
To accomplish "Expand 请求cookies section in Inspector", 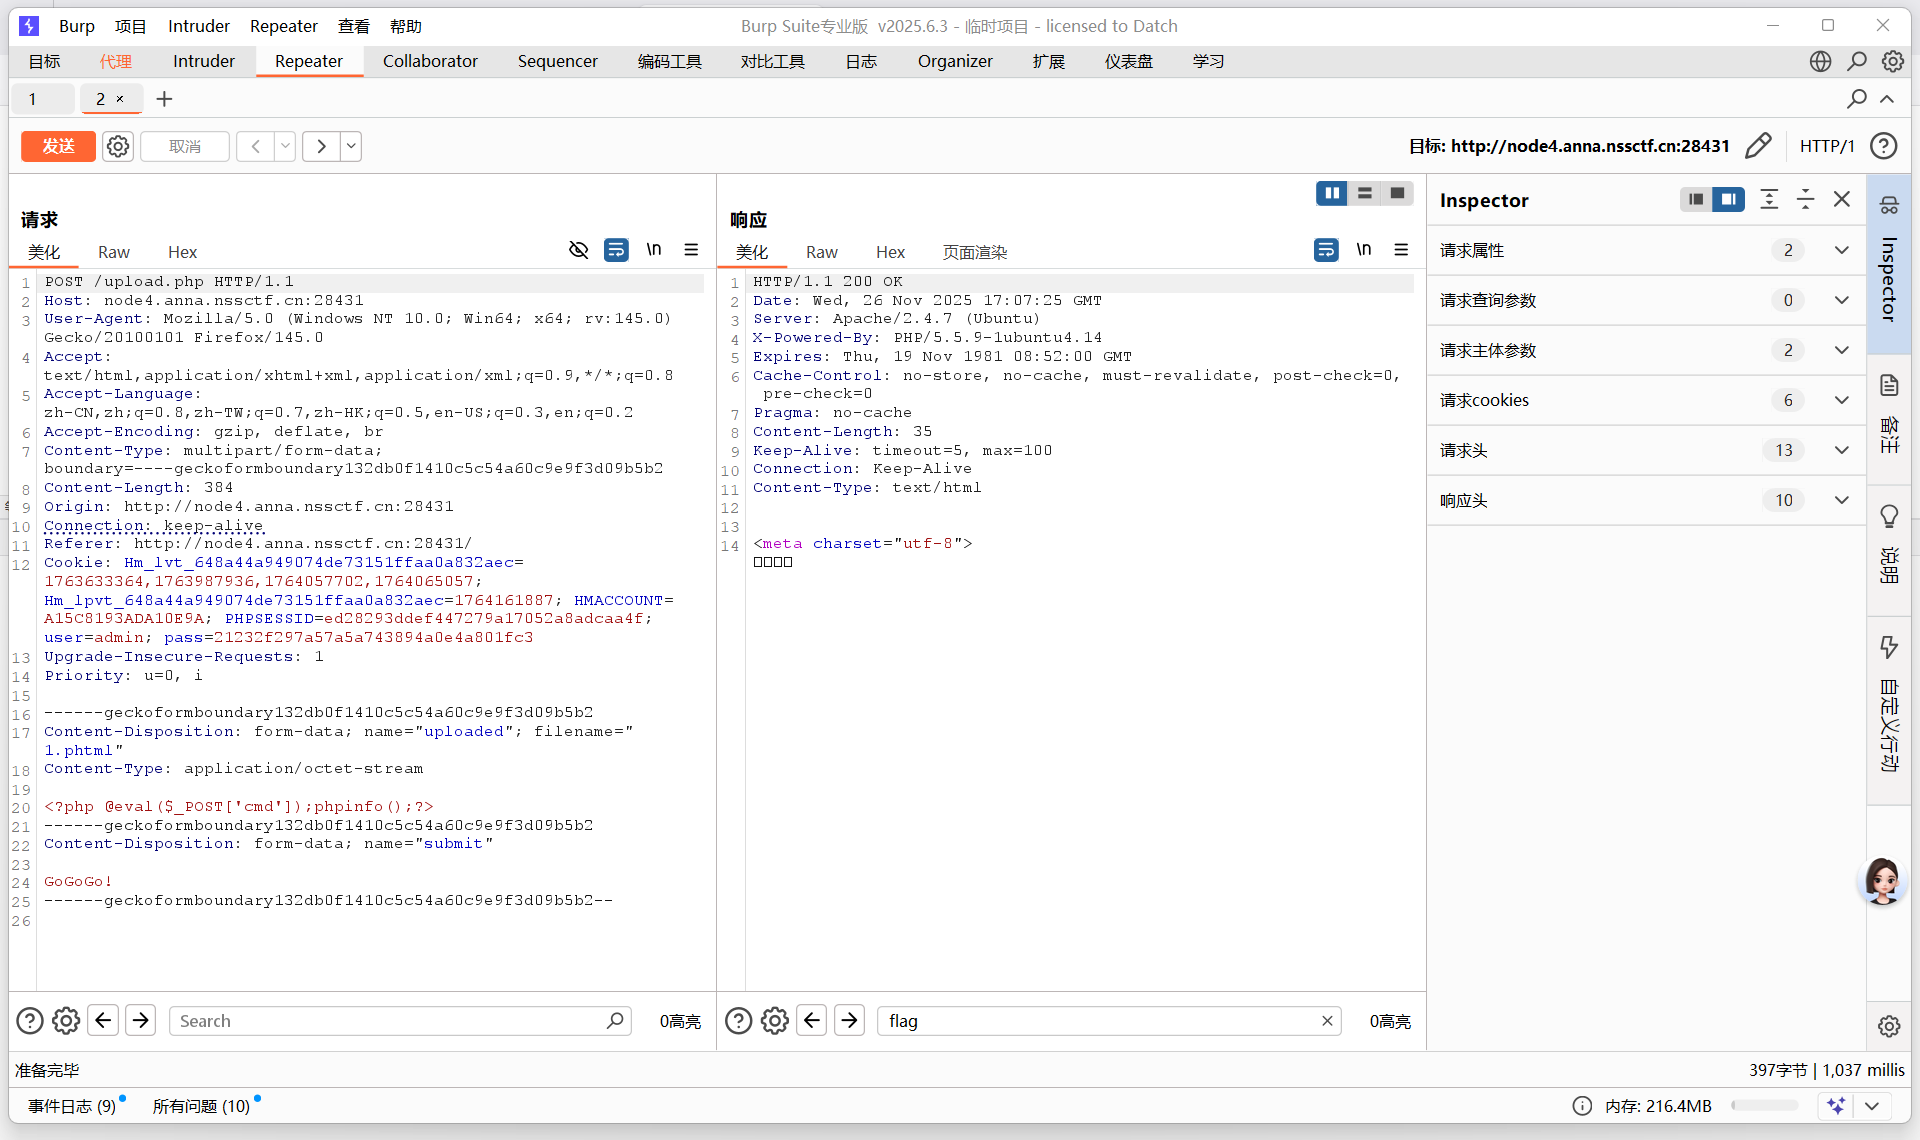I will click(1841, 400).
